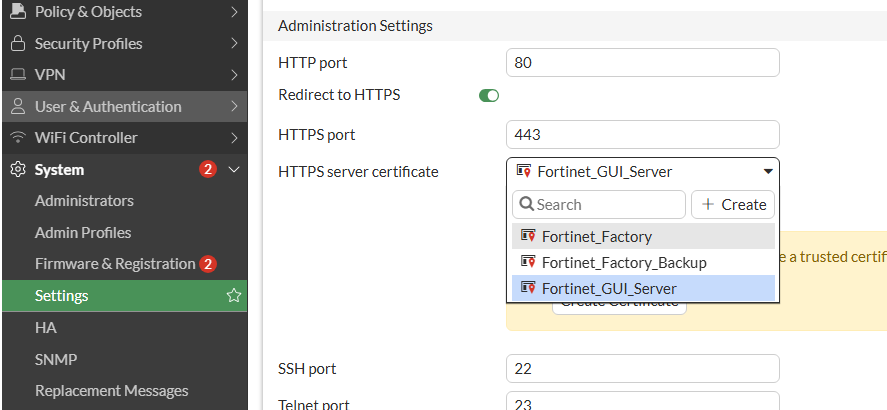Click the certificate Search input field
The width and height of the screenshot is (887, 410).
[x=598, y=204]
